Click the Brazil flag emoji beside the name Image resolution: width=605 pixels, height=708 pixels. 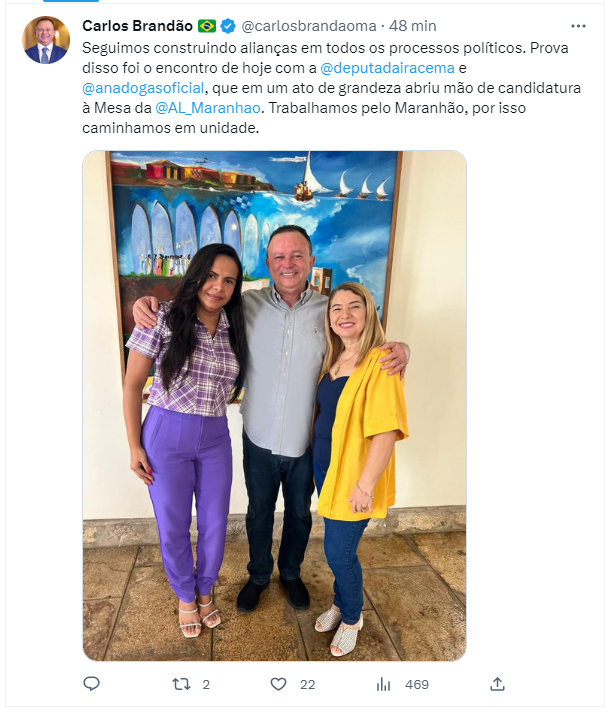click(207, 26)
